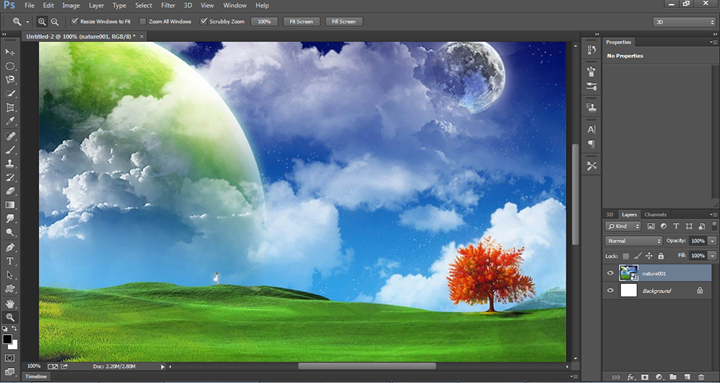Hide the nature001 layer
The width and height of the screenshot is (720, 383).
click(610, 273)
